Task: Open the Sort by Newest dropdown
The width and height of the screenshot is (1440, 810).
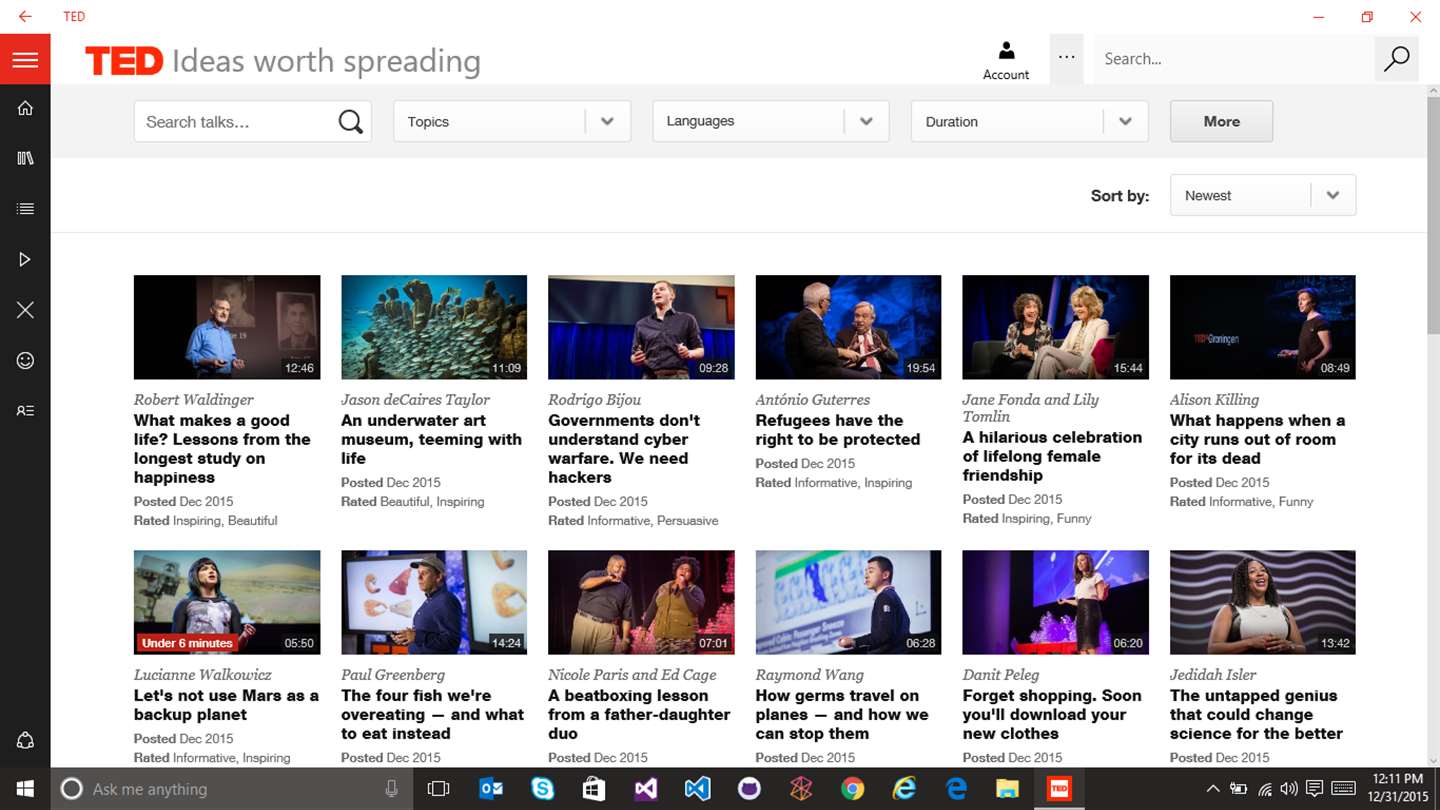Action: pos(1263,196)
